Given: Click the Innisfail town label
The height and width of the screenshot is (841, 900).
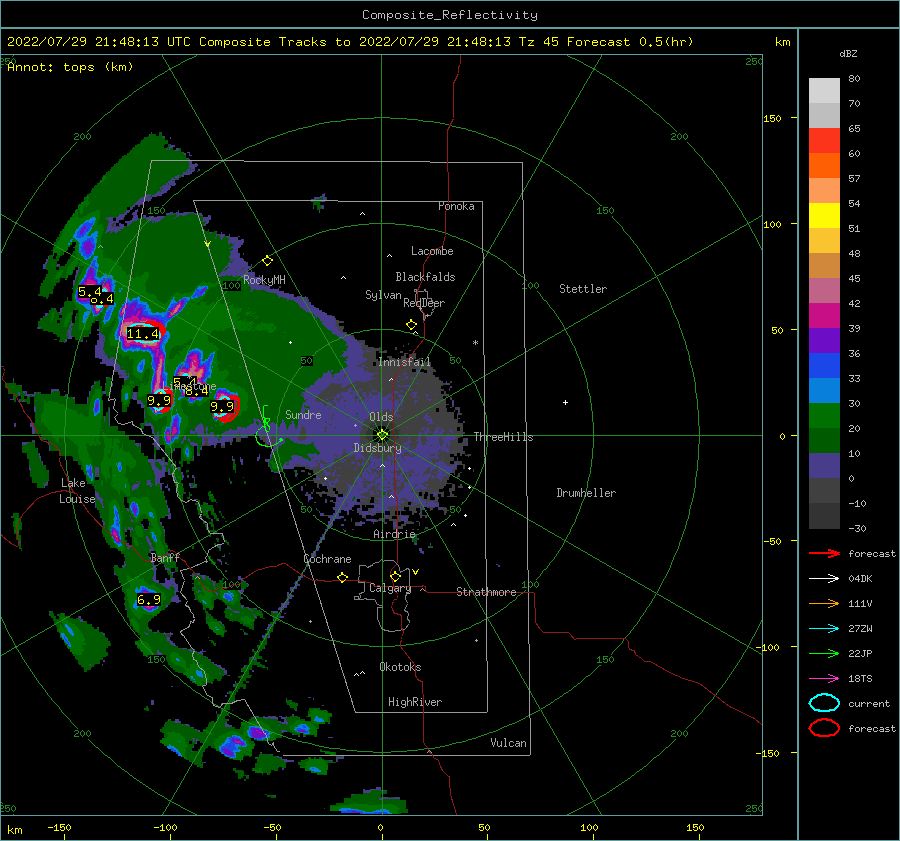Looking at the screenshot, I should tap(404, 362).
